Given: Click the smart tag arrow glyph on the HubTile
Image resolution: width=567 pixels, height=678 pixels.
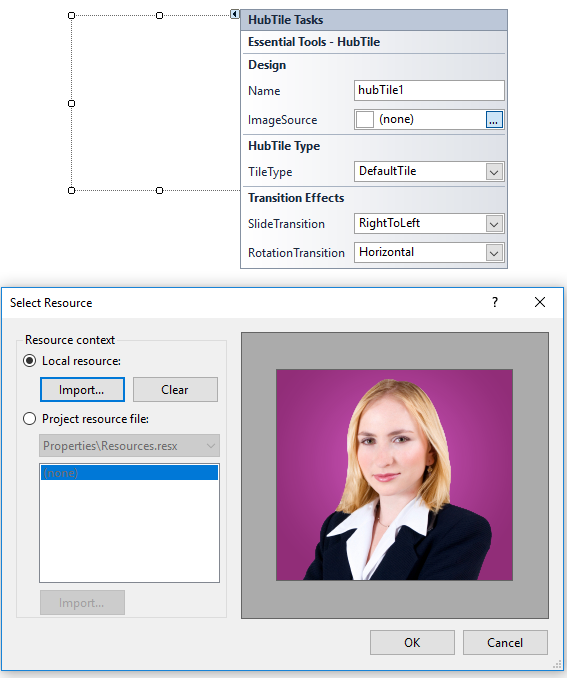Looking at the screenshot, I should (x=234, y=14).
